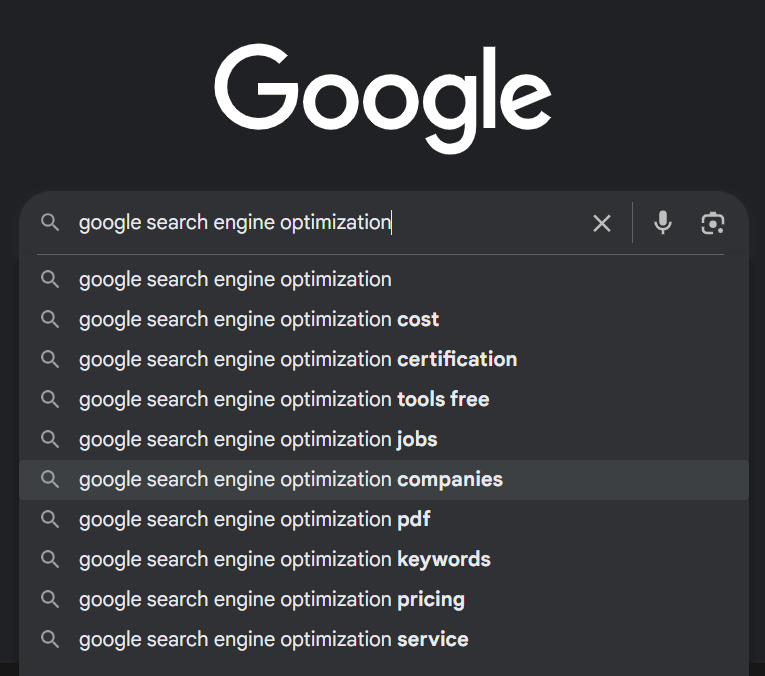Click magnifier icon beside 'pdf' suggestion
This screenshot has width=765, height=676.
(50, 519)
